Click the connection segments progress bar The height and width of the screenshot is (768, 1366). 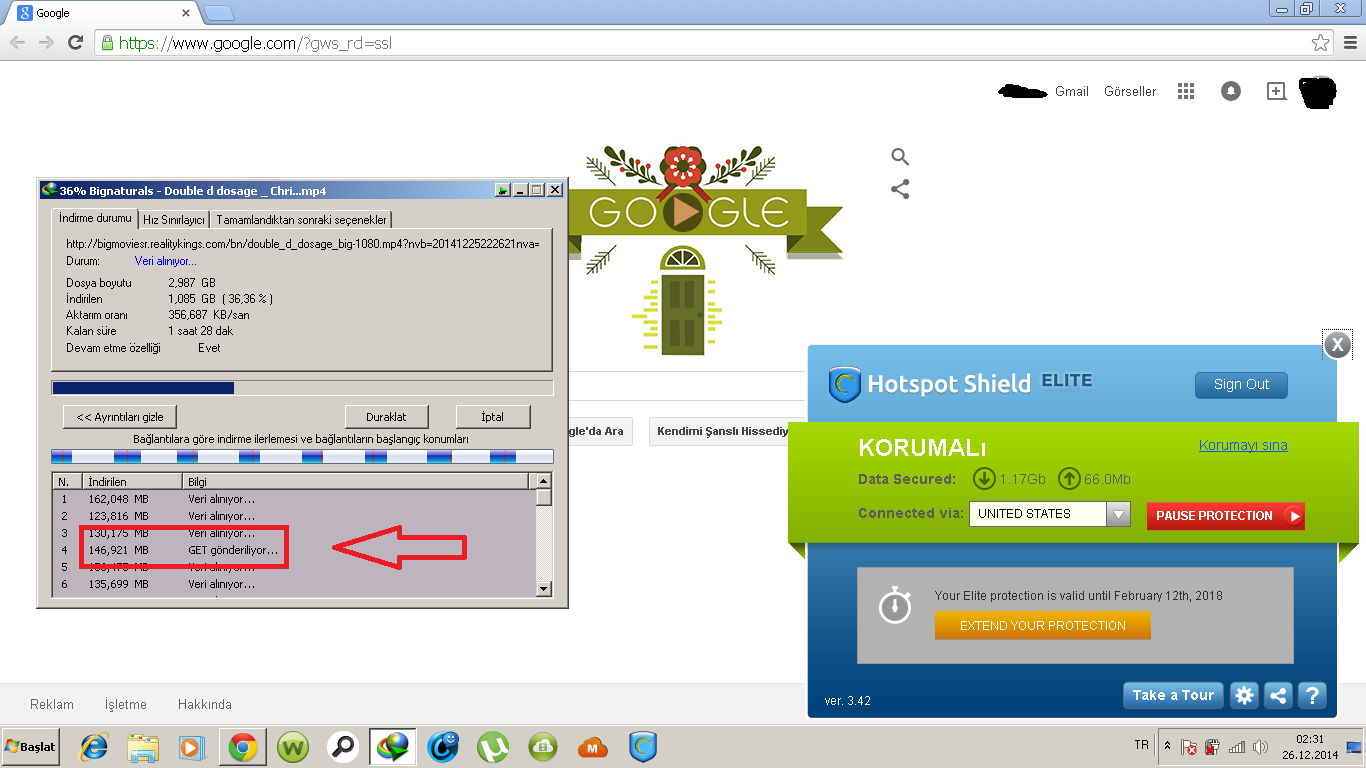tap(302, 457)
